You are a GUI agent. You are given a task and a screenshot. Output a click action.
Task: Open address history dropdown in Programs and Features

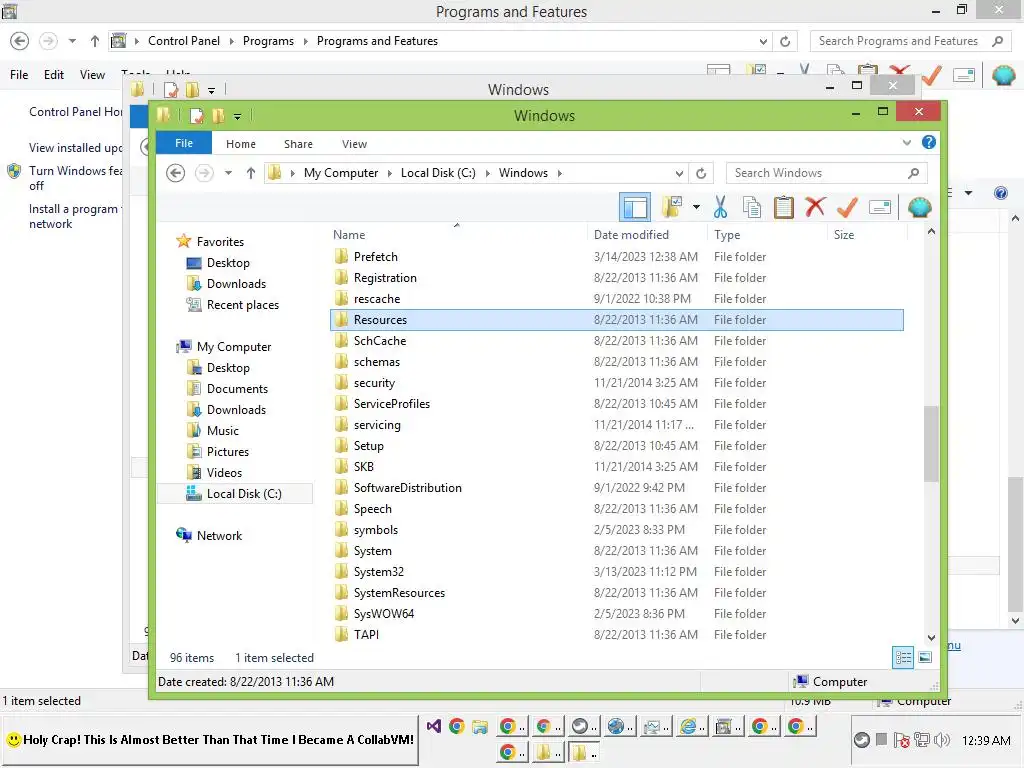pos(763,41)
